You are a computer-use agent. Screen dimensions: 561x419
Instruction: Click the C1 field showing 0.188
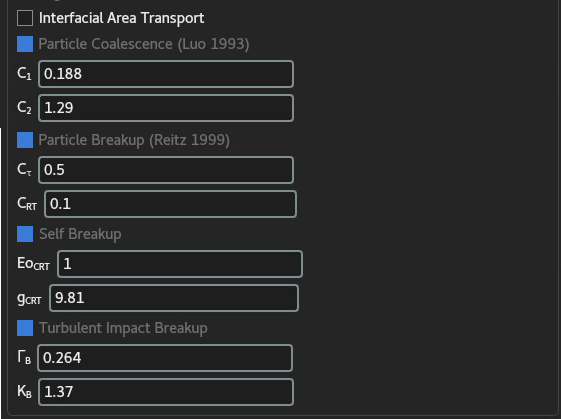pos(166,74)
